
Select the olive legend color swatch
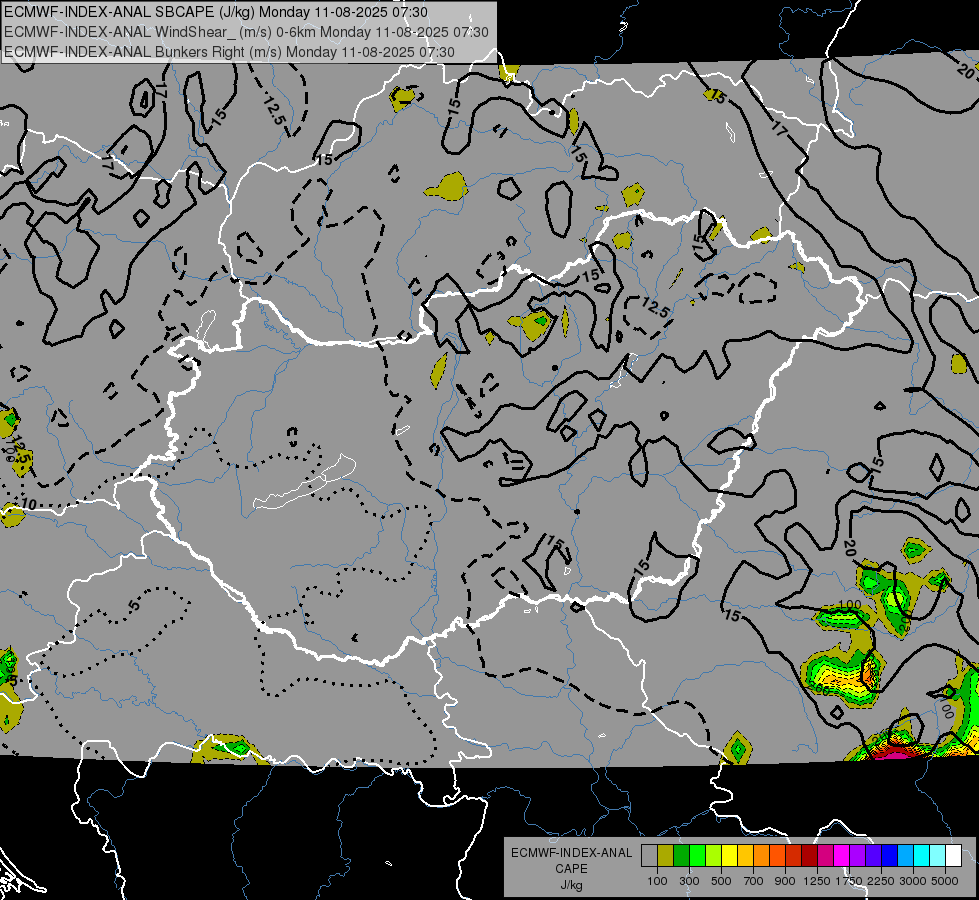(x=666, y=856)
